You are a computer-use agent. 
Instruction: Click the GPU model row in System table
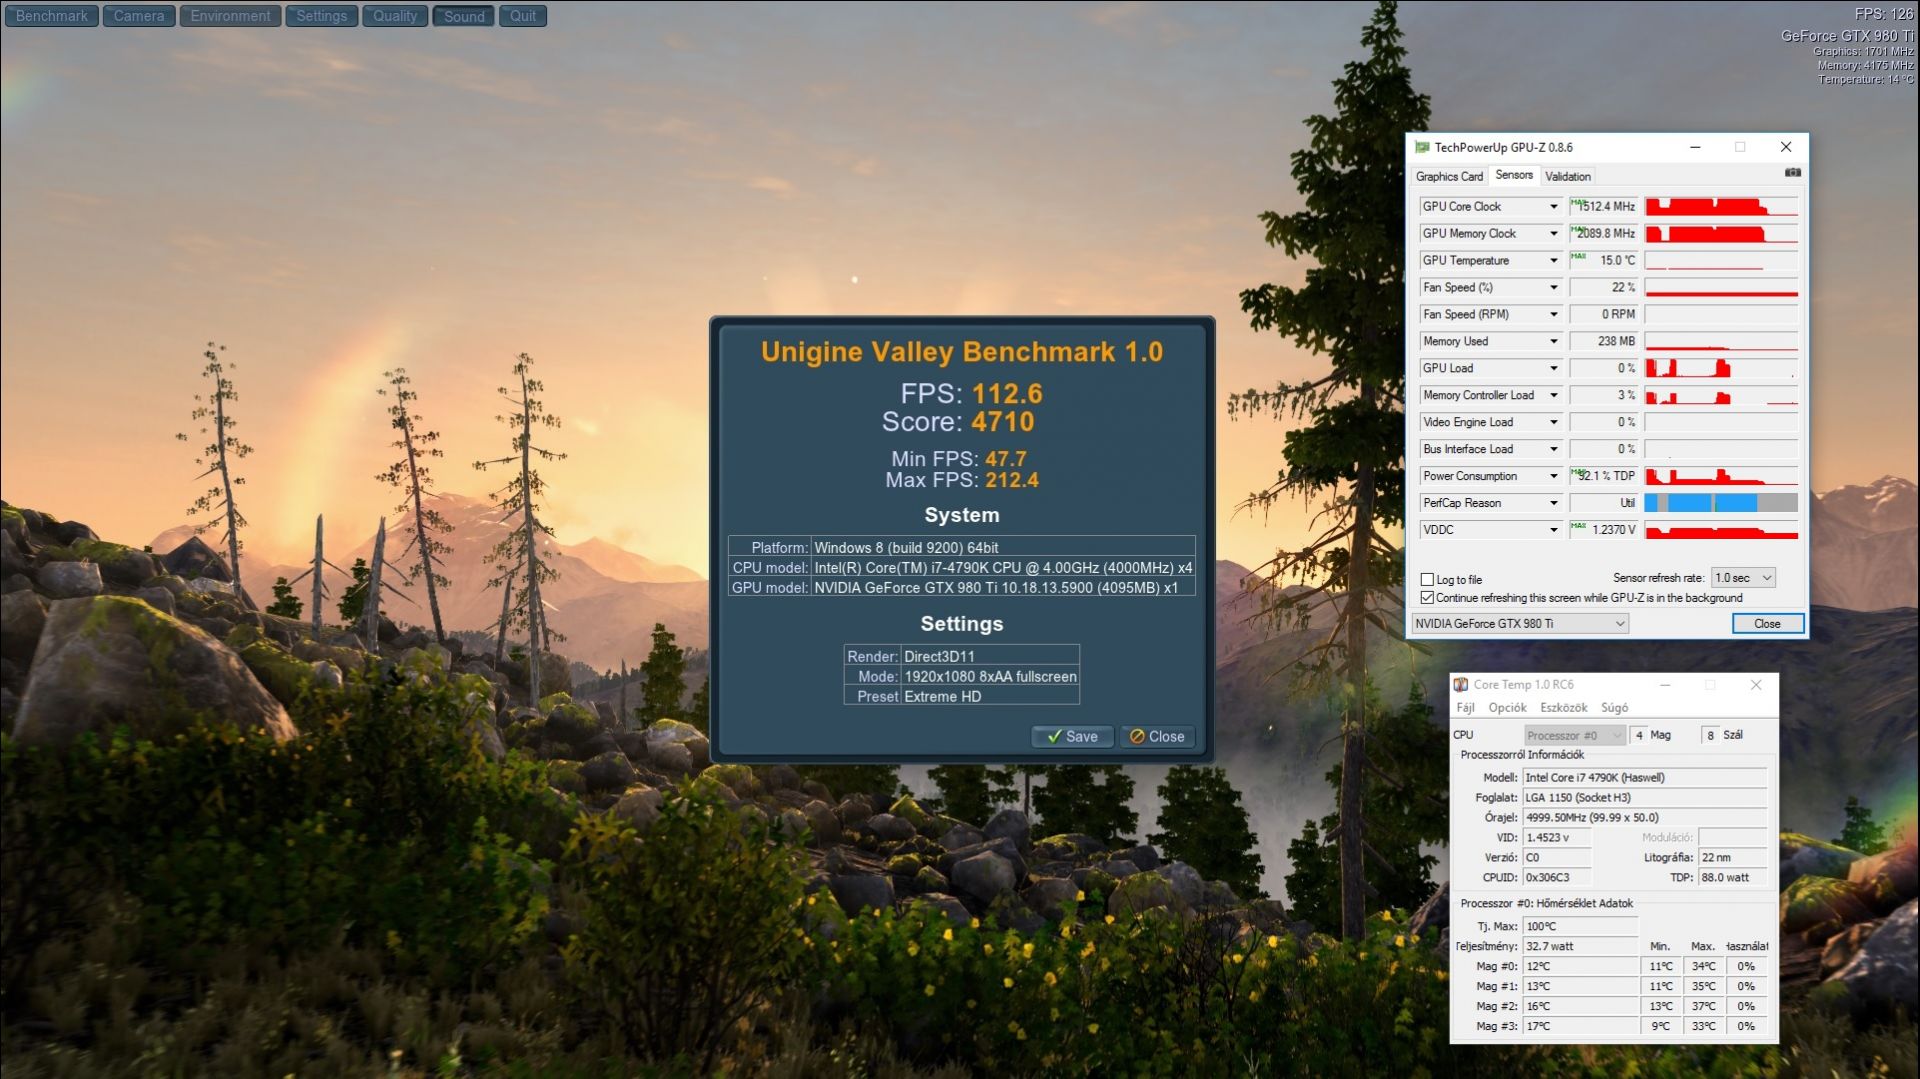pyautogui.click(x=962, y=588)
